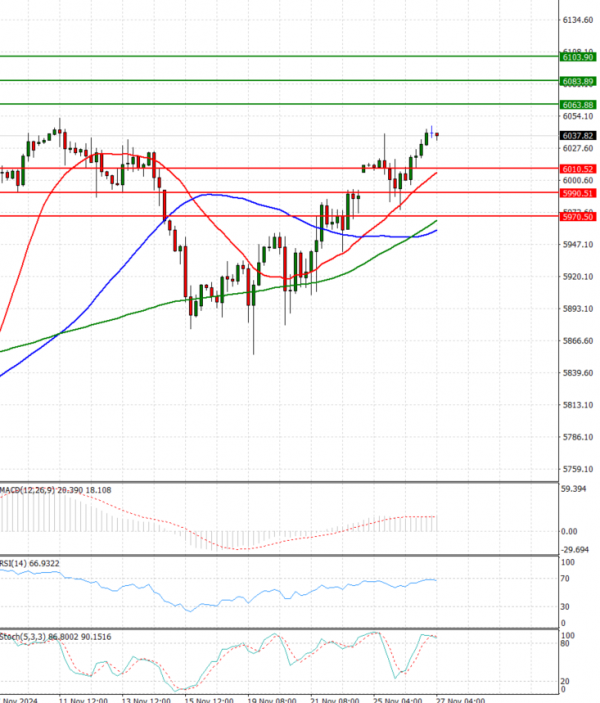The image size is (600, 703).
Task: Select the 6083.89 green resistance price label
Action: [578, 81]
